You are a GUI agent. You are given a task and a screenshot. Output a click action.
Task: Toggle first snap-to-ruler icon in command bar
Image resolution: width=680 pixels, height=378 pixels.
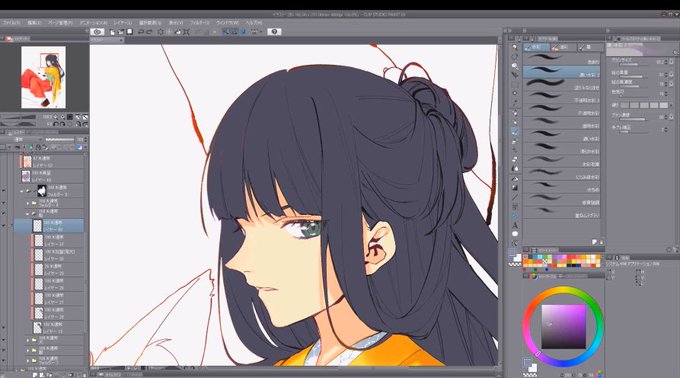tap(226, 32)
